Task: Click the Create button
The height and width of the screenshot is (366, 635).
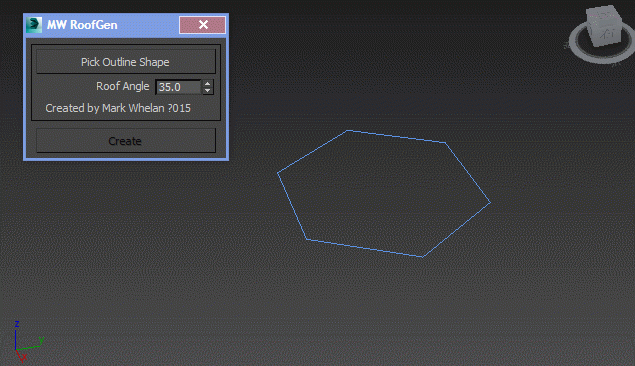Action: tap(126, 141)
